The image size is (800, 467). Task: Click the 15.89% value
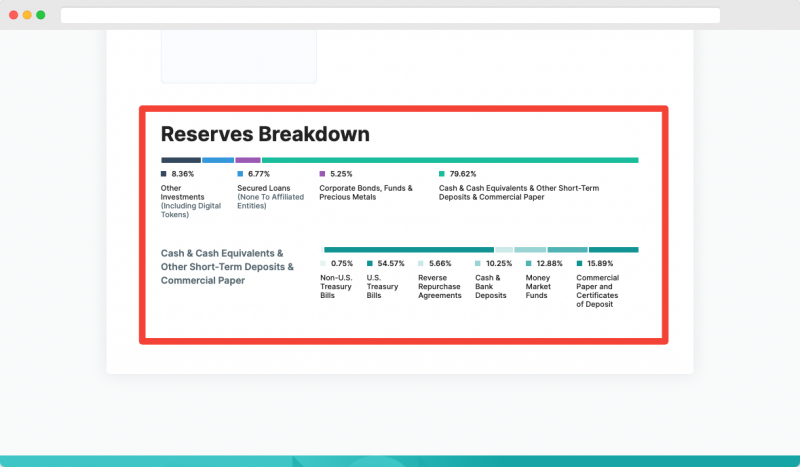tap(600, 264)
